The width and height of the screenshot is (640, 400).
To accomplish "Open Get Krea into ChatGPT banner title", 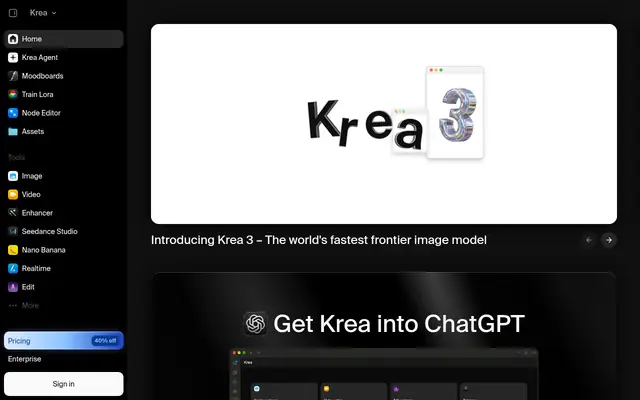I will coord(399,324).
